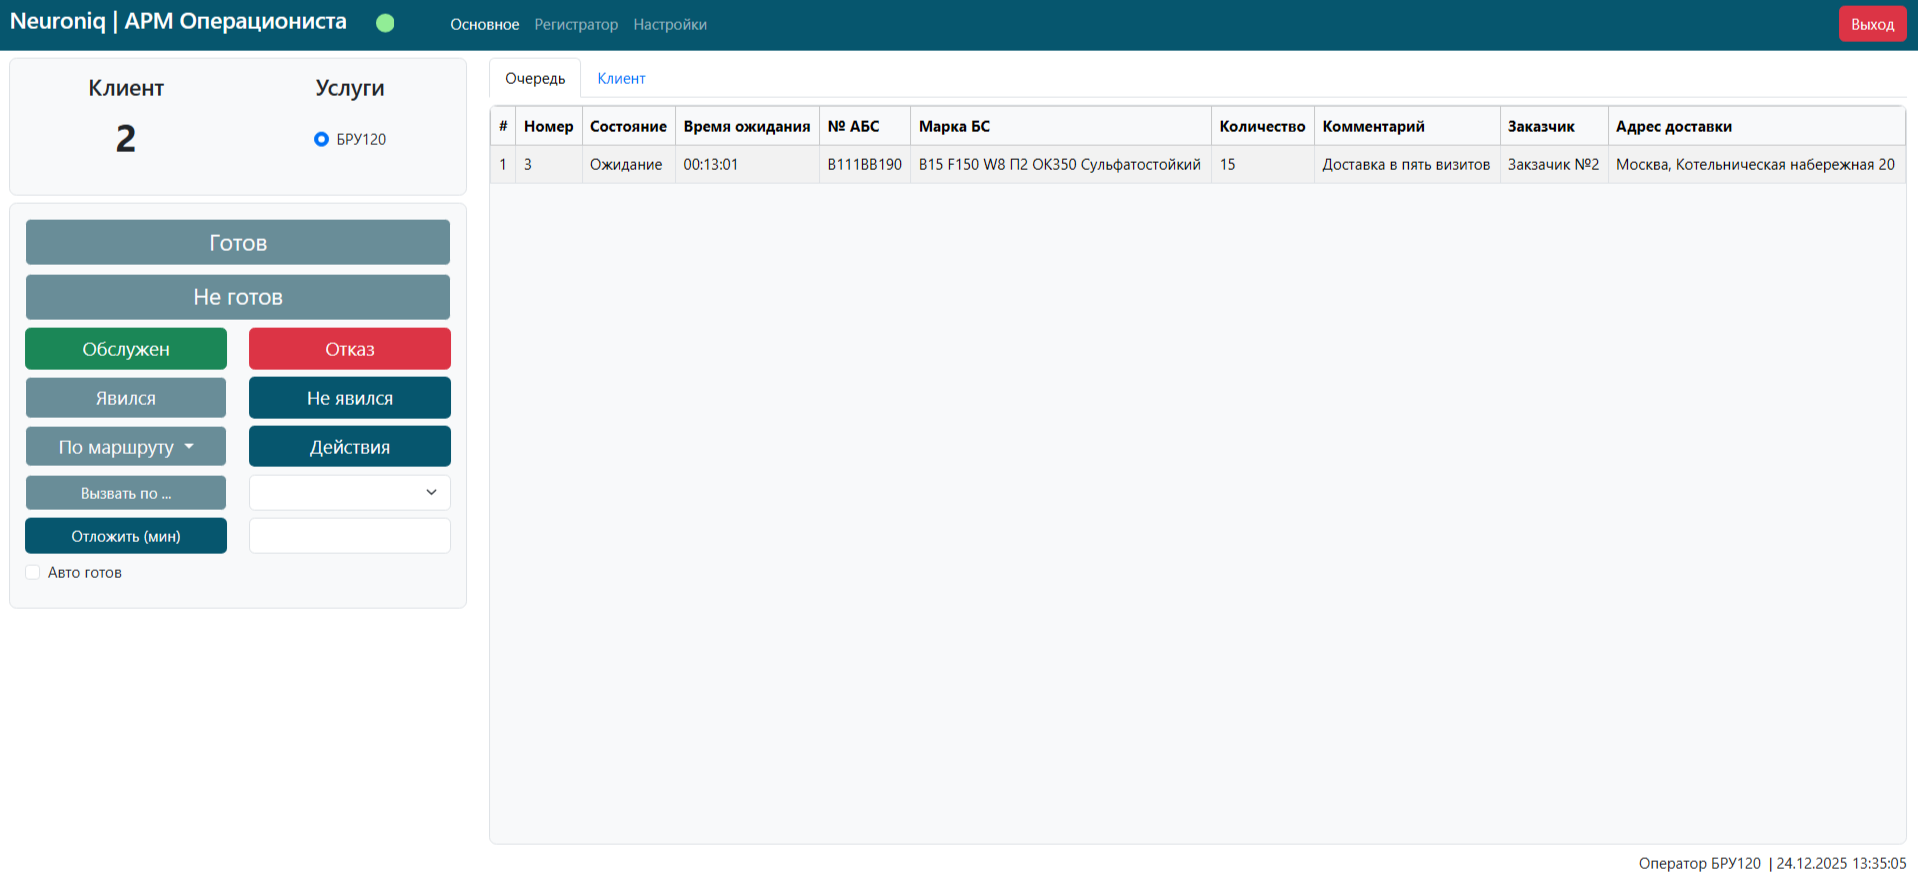The width and height of the screenshot is (1918, 884).
Task: Switch to the Клиент tab
Action: point(621,78)
